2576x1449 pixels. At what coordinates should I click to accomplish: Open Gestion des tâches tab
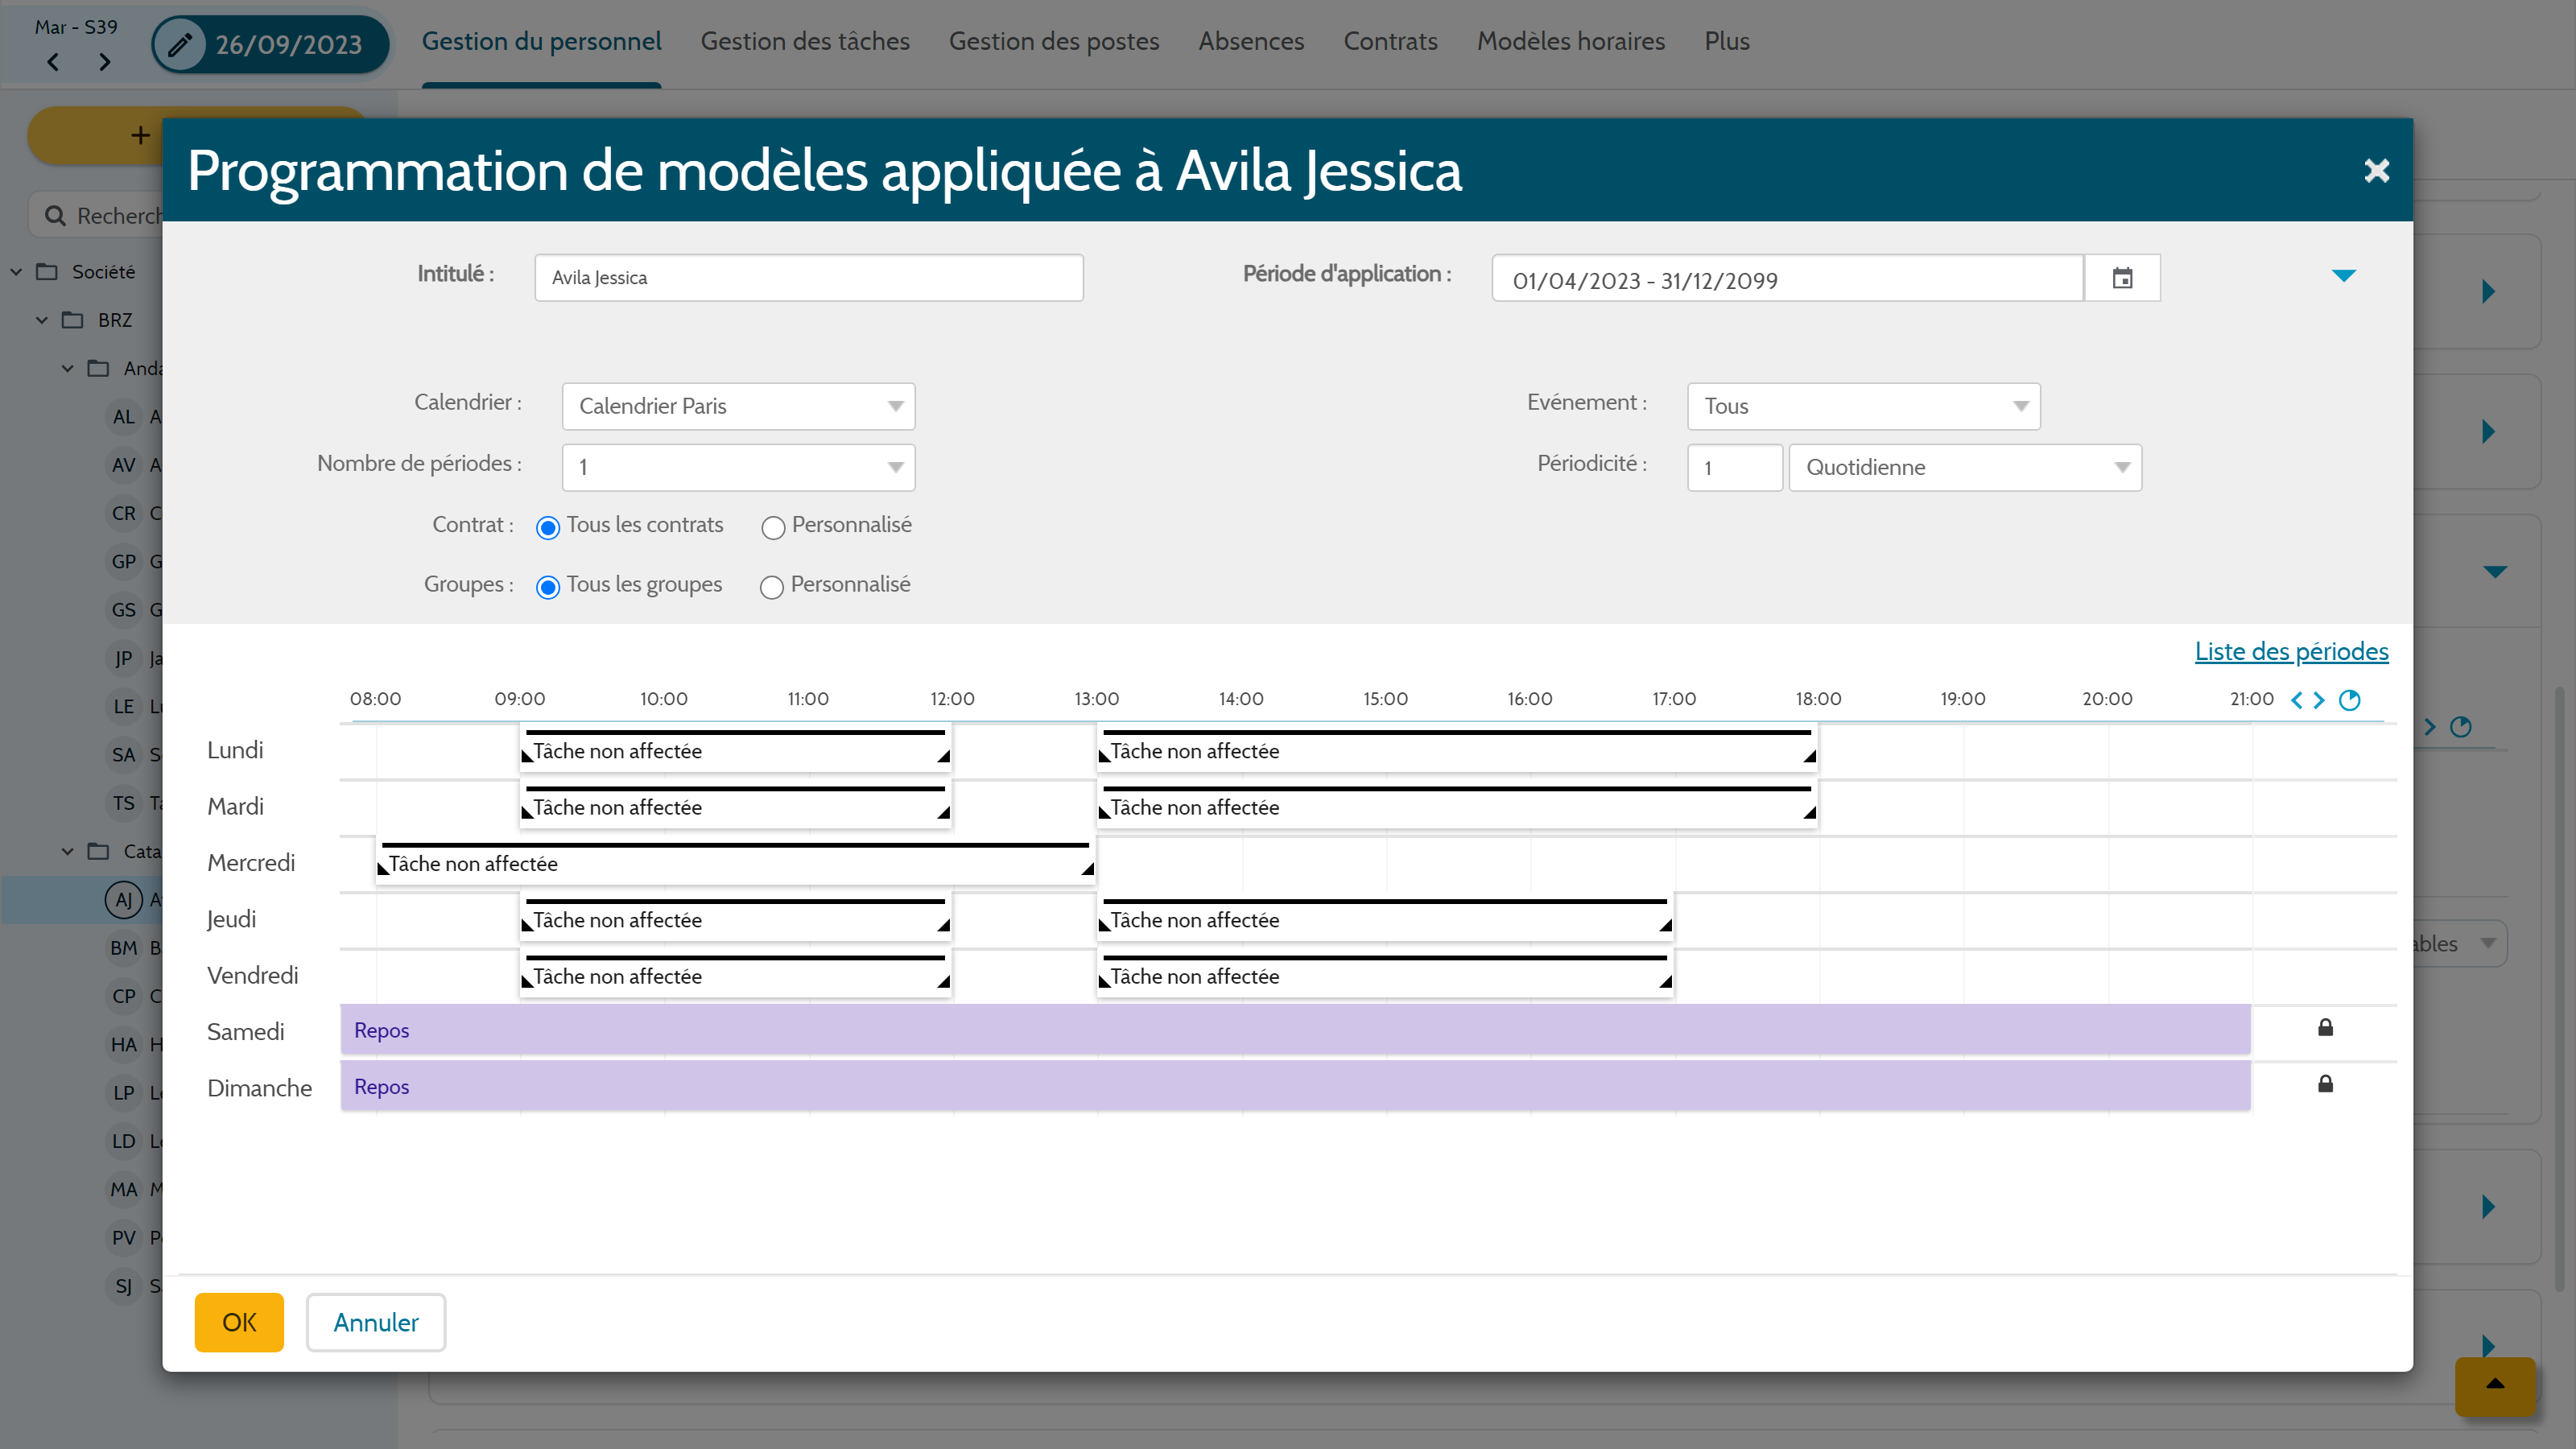805,41
